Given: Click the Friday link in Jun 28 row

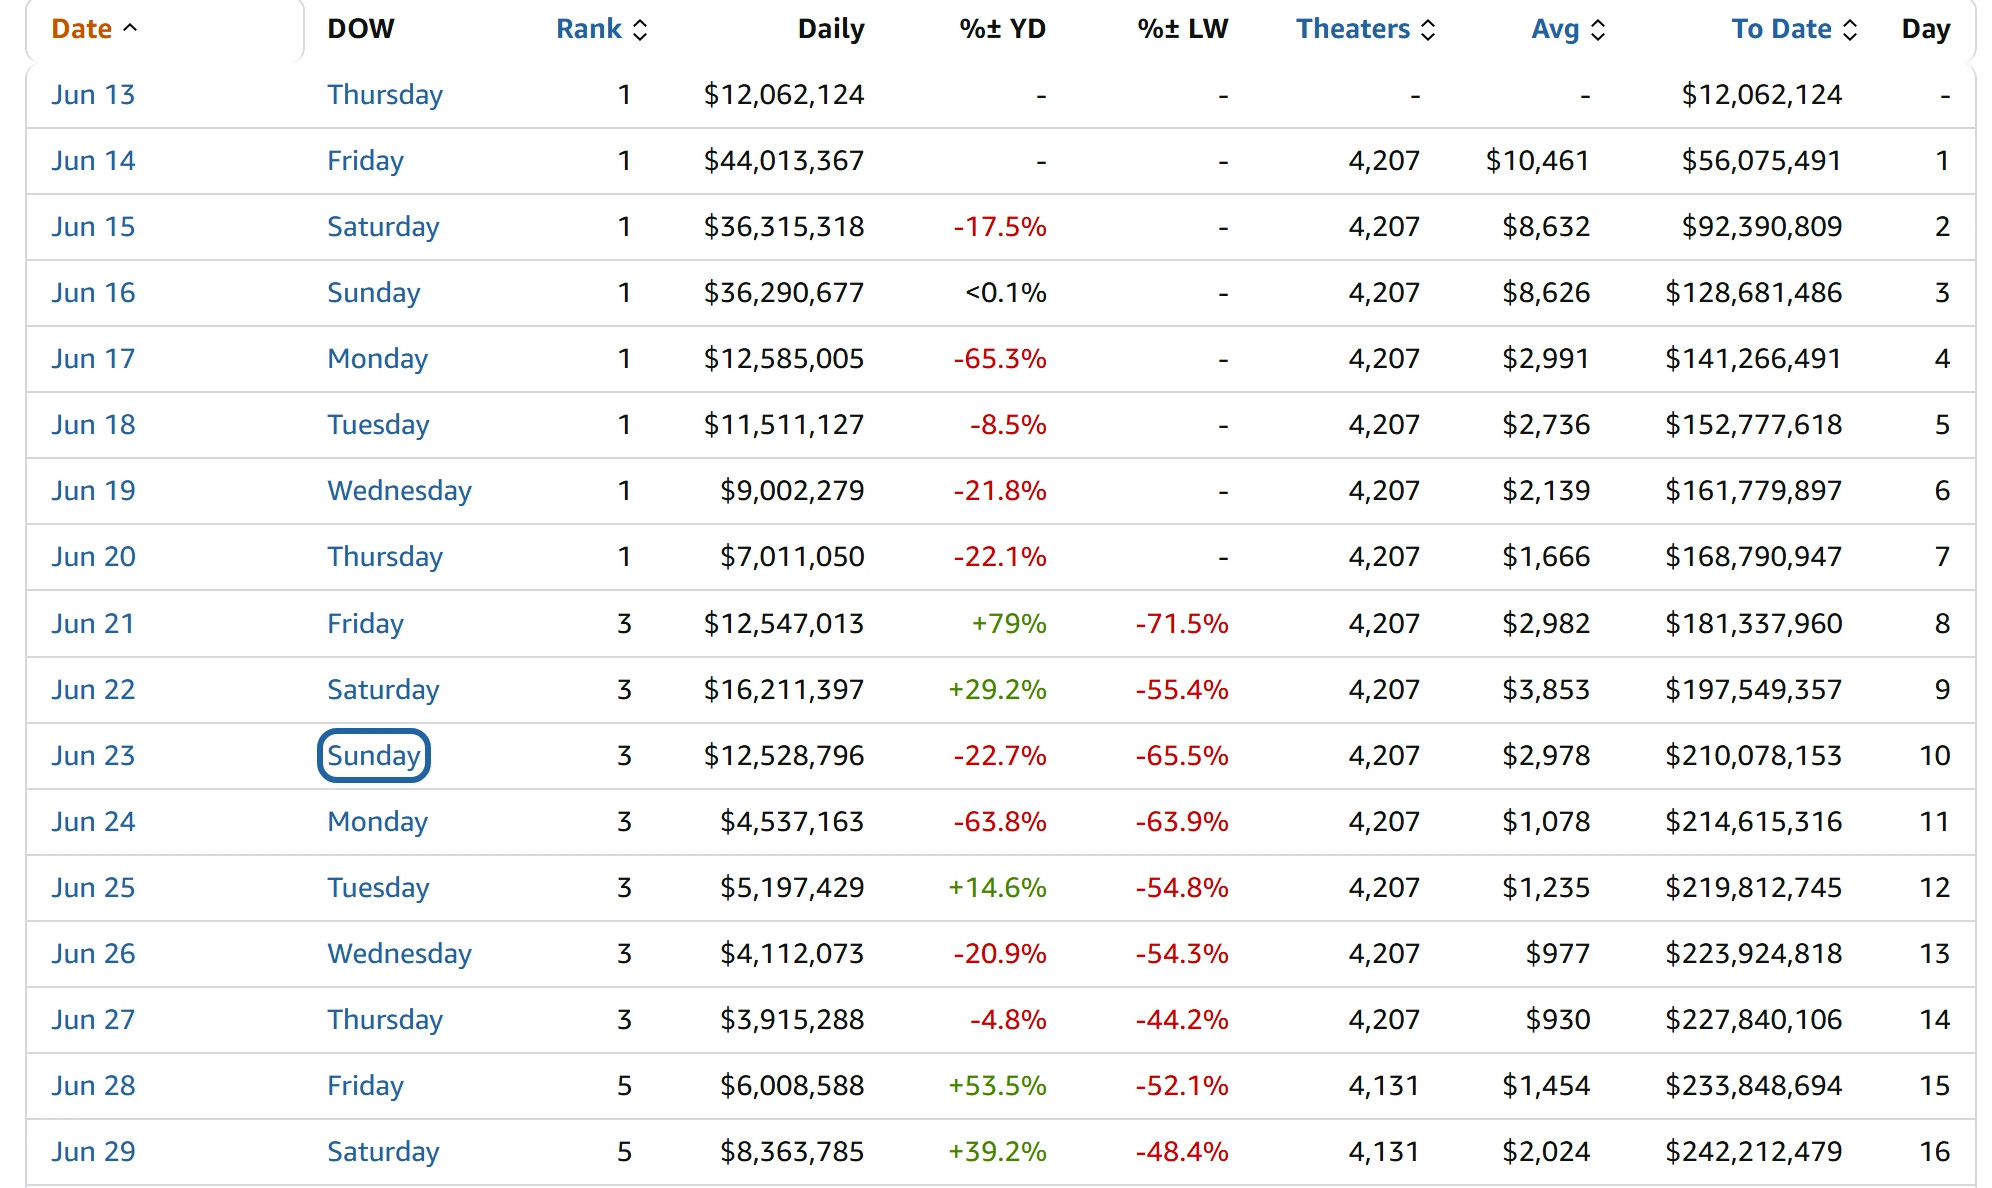Looking at the screenshot, I should (x=365, y=1086).
